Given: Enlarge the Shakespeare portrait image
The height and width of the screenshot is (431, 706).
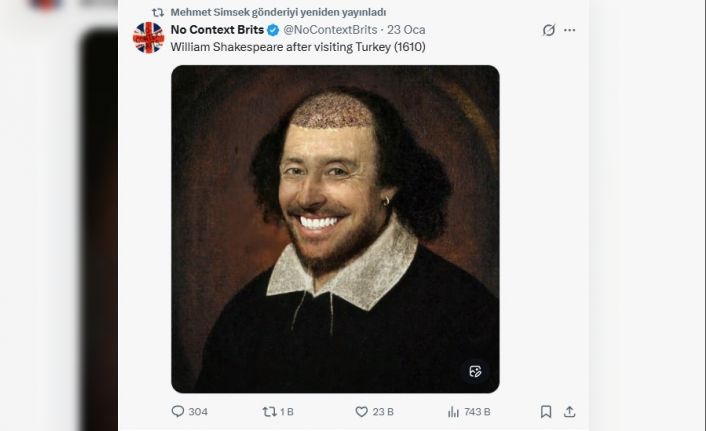Looking at the screenshot, I should [335, 228].
